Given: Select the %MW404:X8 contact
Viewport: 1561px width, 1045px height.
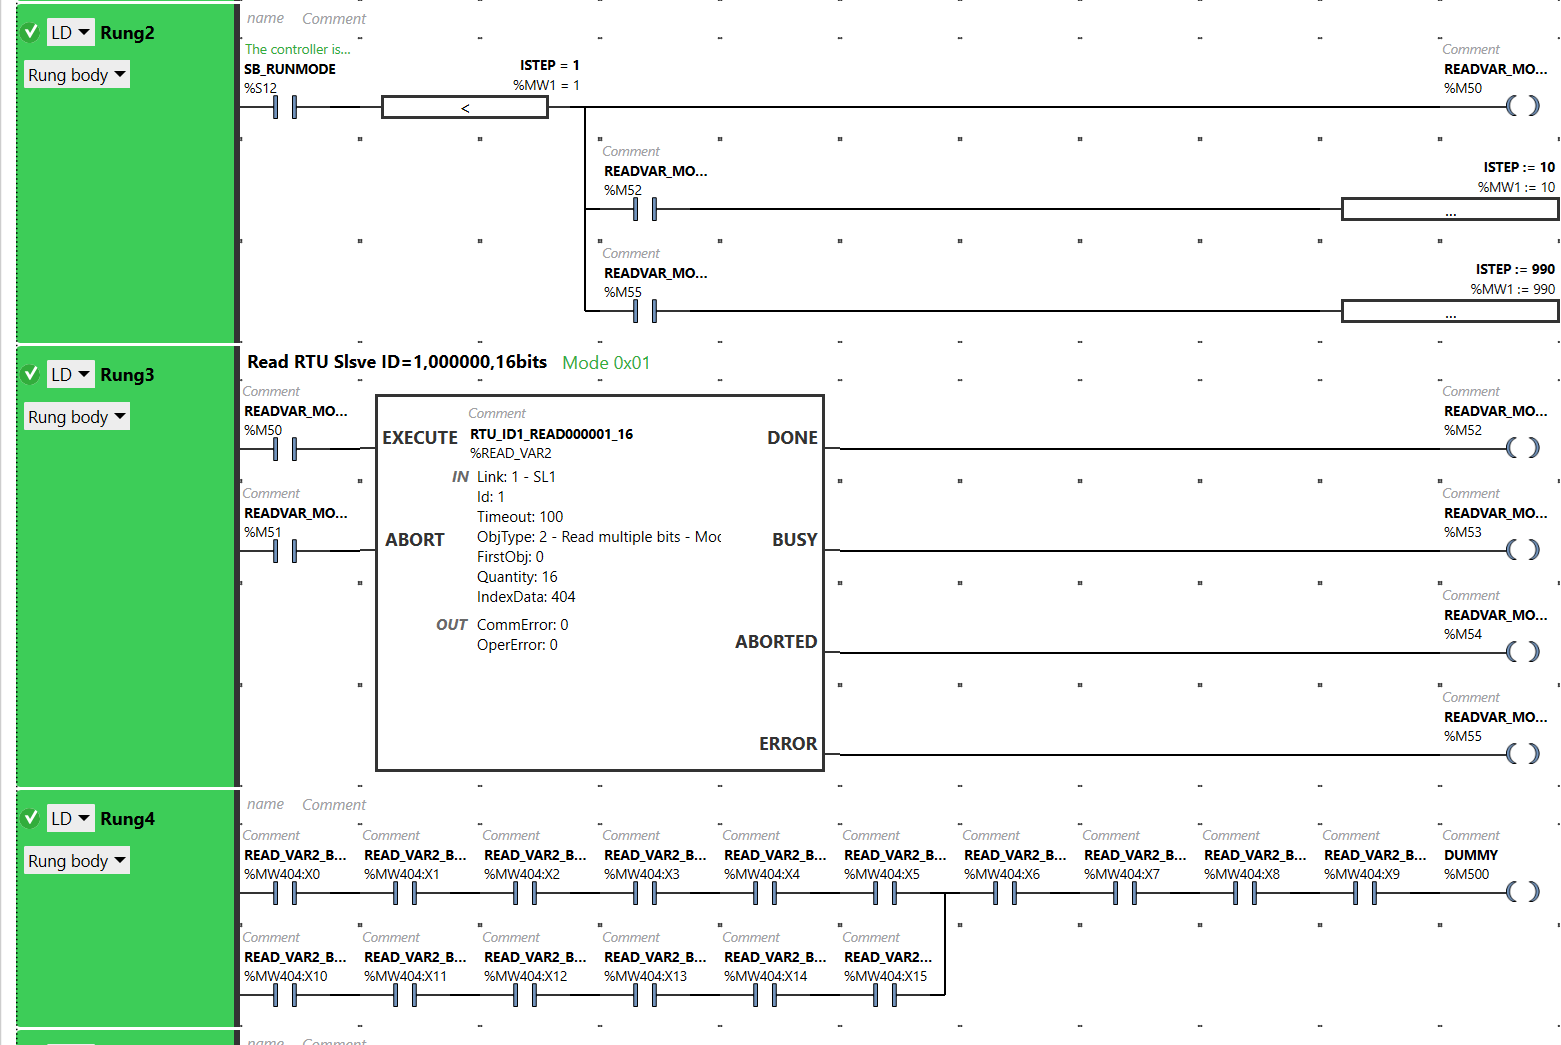Looking at the screenshot, I should [x=1245, y=893].
